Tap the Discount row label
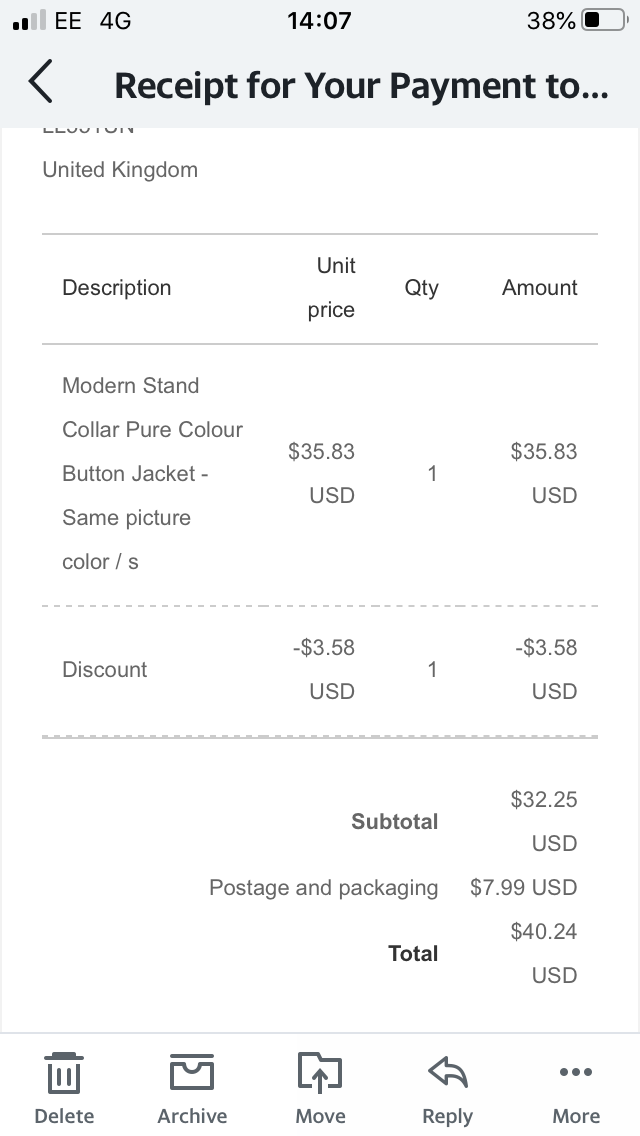 [104, 669]
